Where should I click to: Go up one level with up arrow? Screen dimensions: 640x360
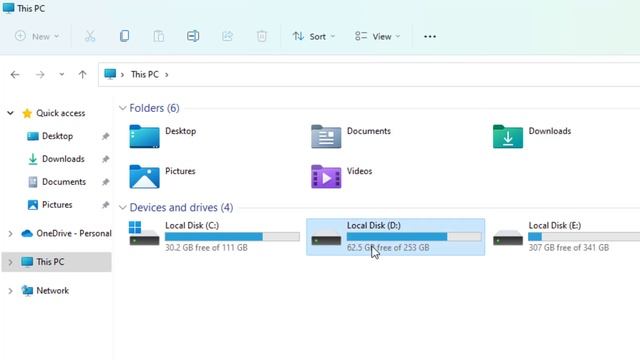tap(82, 74)
